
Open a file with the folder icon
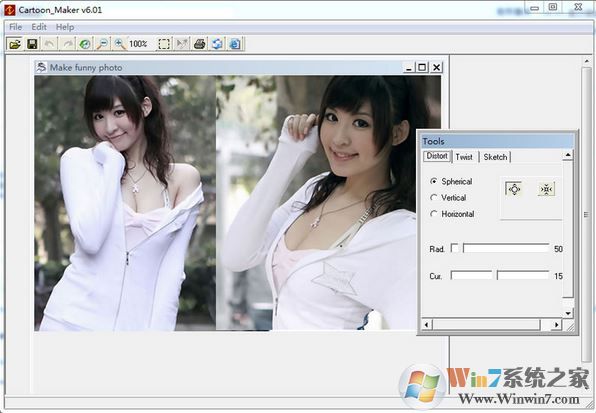coord(14,44)
